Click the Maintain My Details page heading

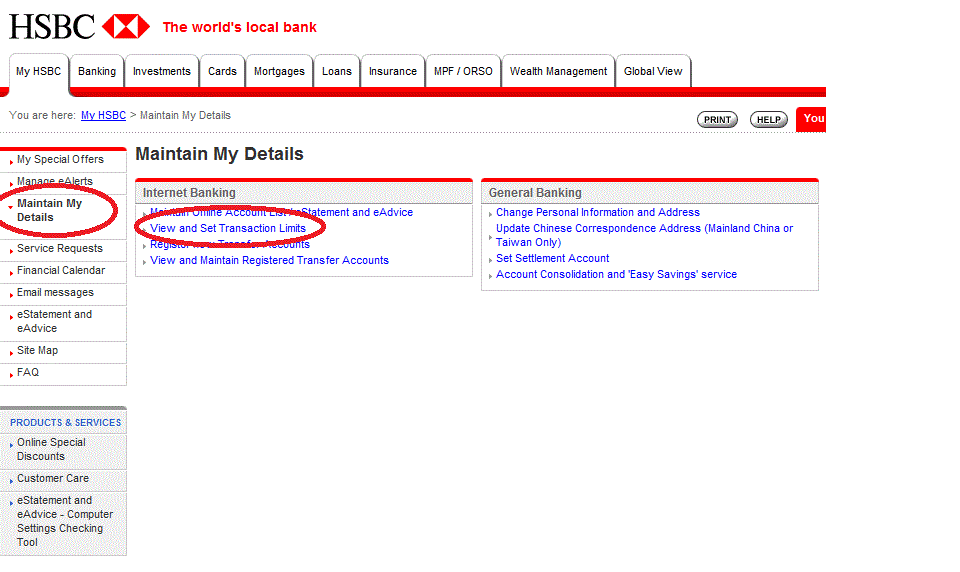(x=219, y=154)
